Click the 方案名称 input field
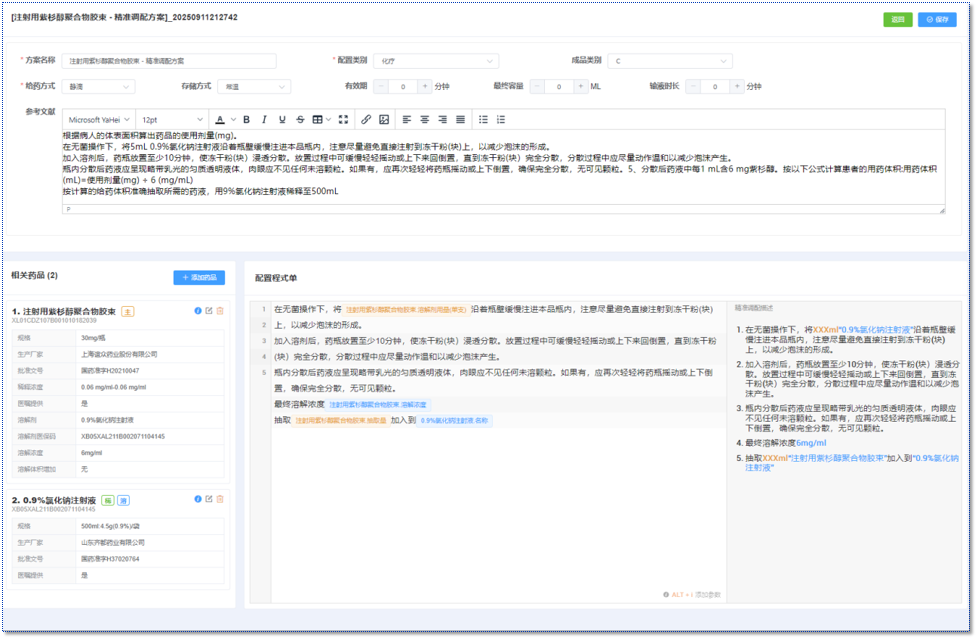Image resolution: width=978 pixels, height=639 pixels. pos(170,61)
